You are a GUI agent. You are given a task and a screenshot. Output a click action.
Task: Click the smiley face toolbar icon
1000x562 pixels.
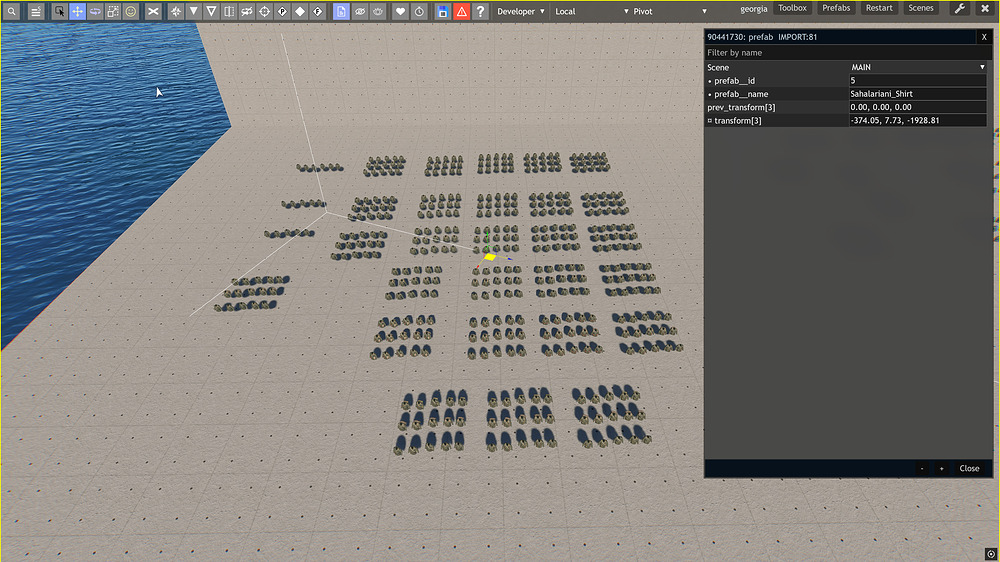(x=131, y=11)
